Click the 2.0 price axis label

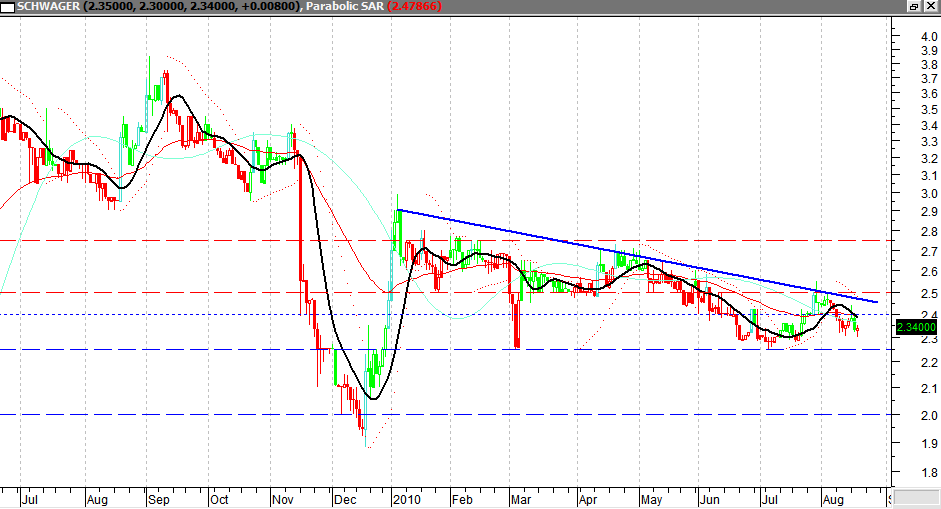929,415
